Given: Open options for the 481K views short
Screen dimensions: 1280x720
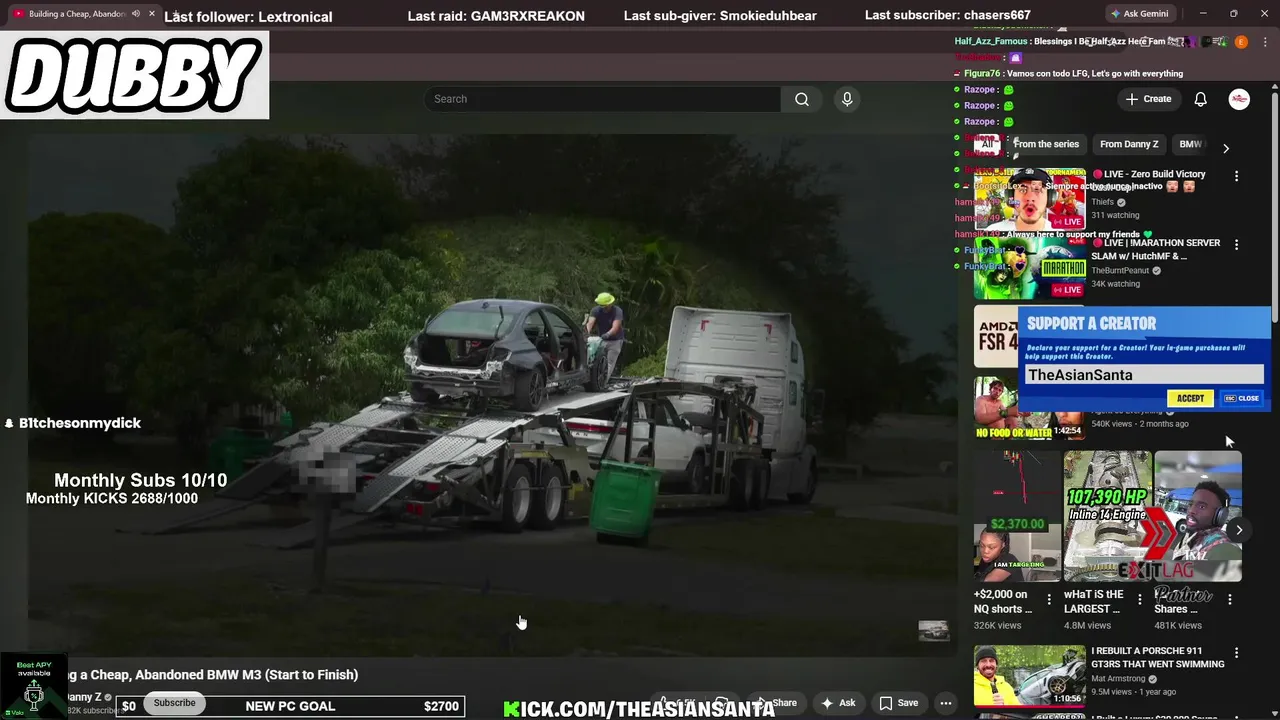Looking at the screenshot, I should (1229, 600).
